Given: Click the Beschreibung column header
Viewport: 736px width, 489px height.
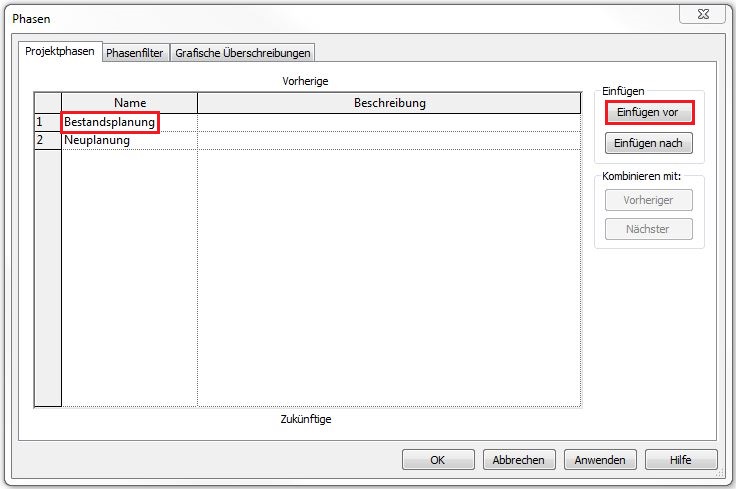Looking at the screenshot, I should coord(389,103).
